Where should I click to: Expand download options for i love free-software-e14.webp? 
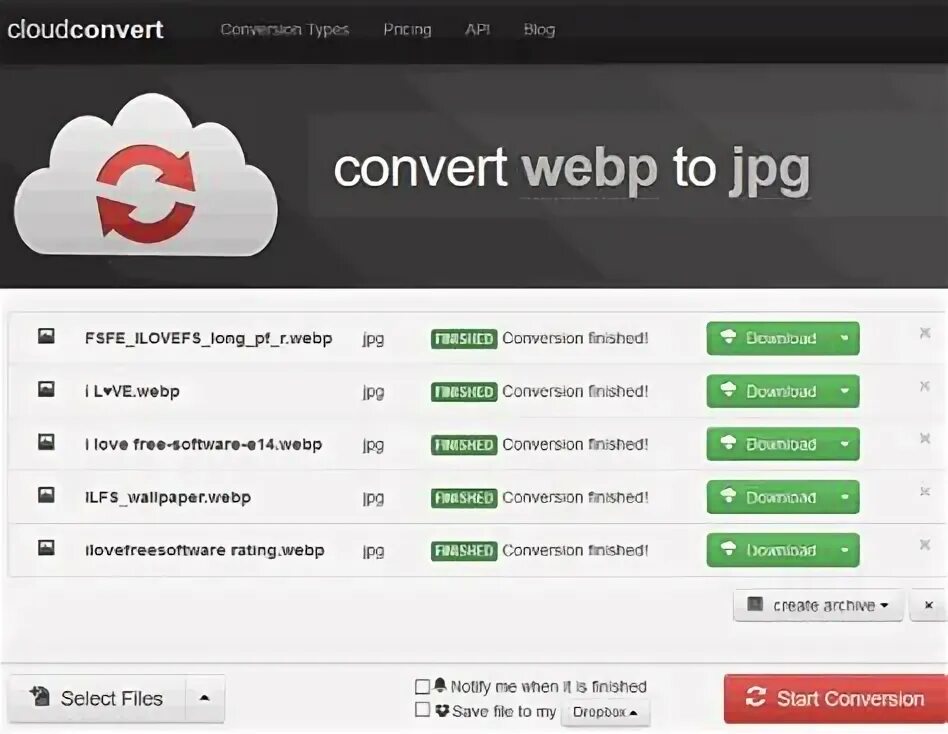[x=845, y=444]
